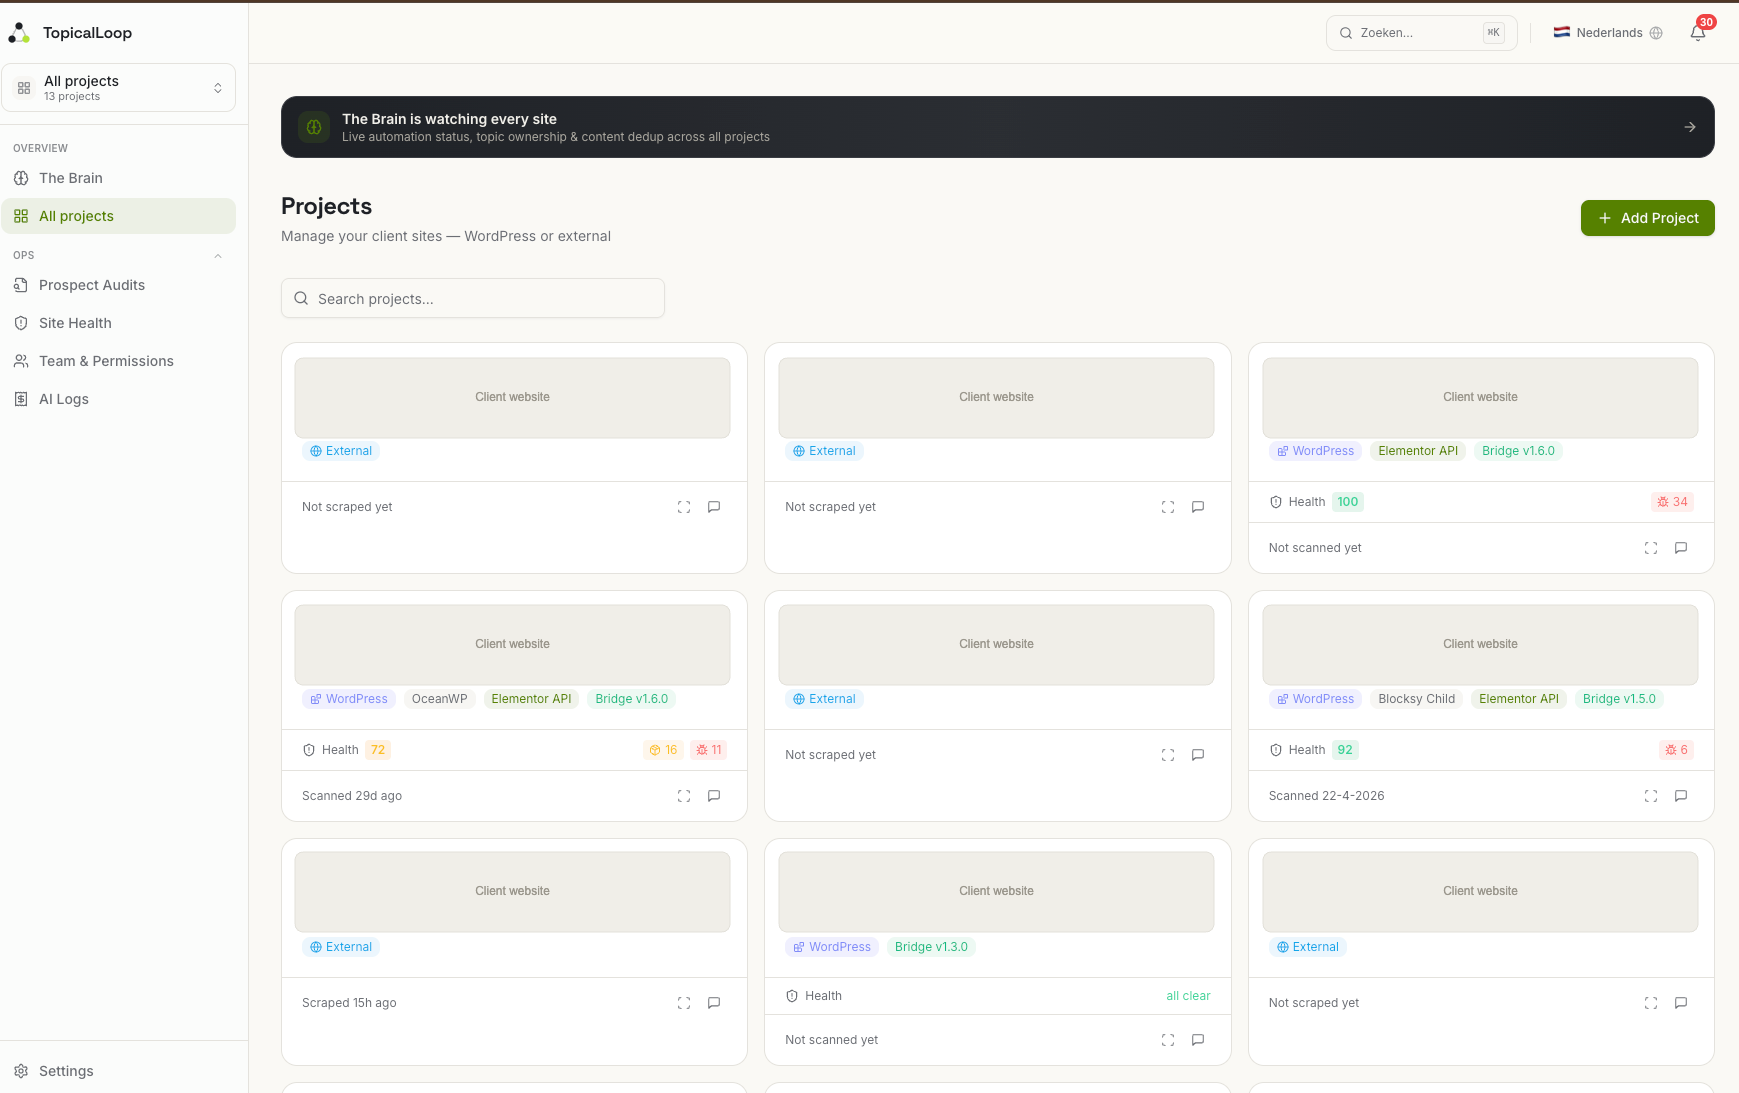Open the All projects switcher dropdown
The image size is (1739, 1093).
119,88
